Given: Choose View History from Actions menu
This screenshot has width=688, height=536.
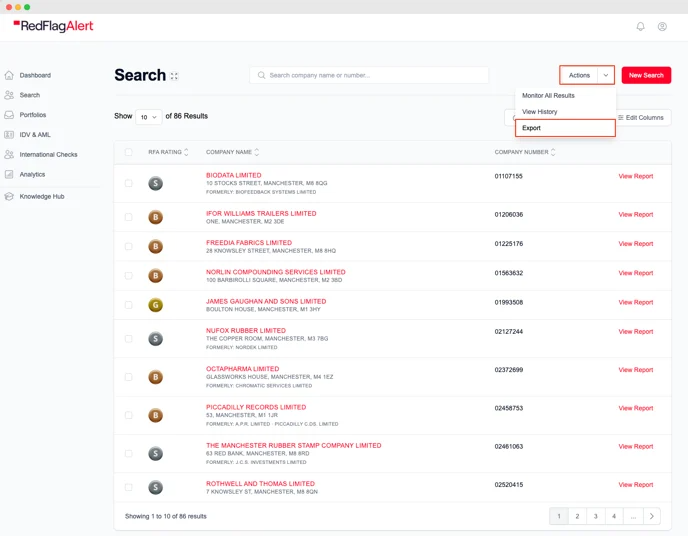Looking at the screenshot, I should tap(566, 112).
